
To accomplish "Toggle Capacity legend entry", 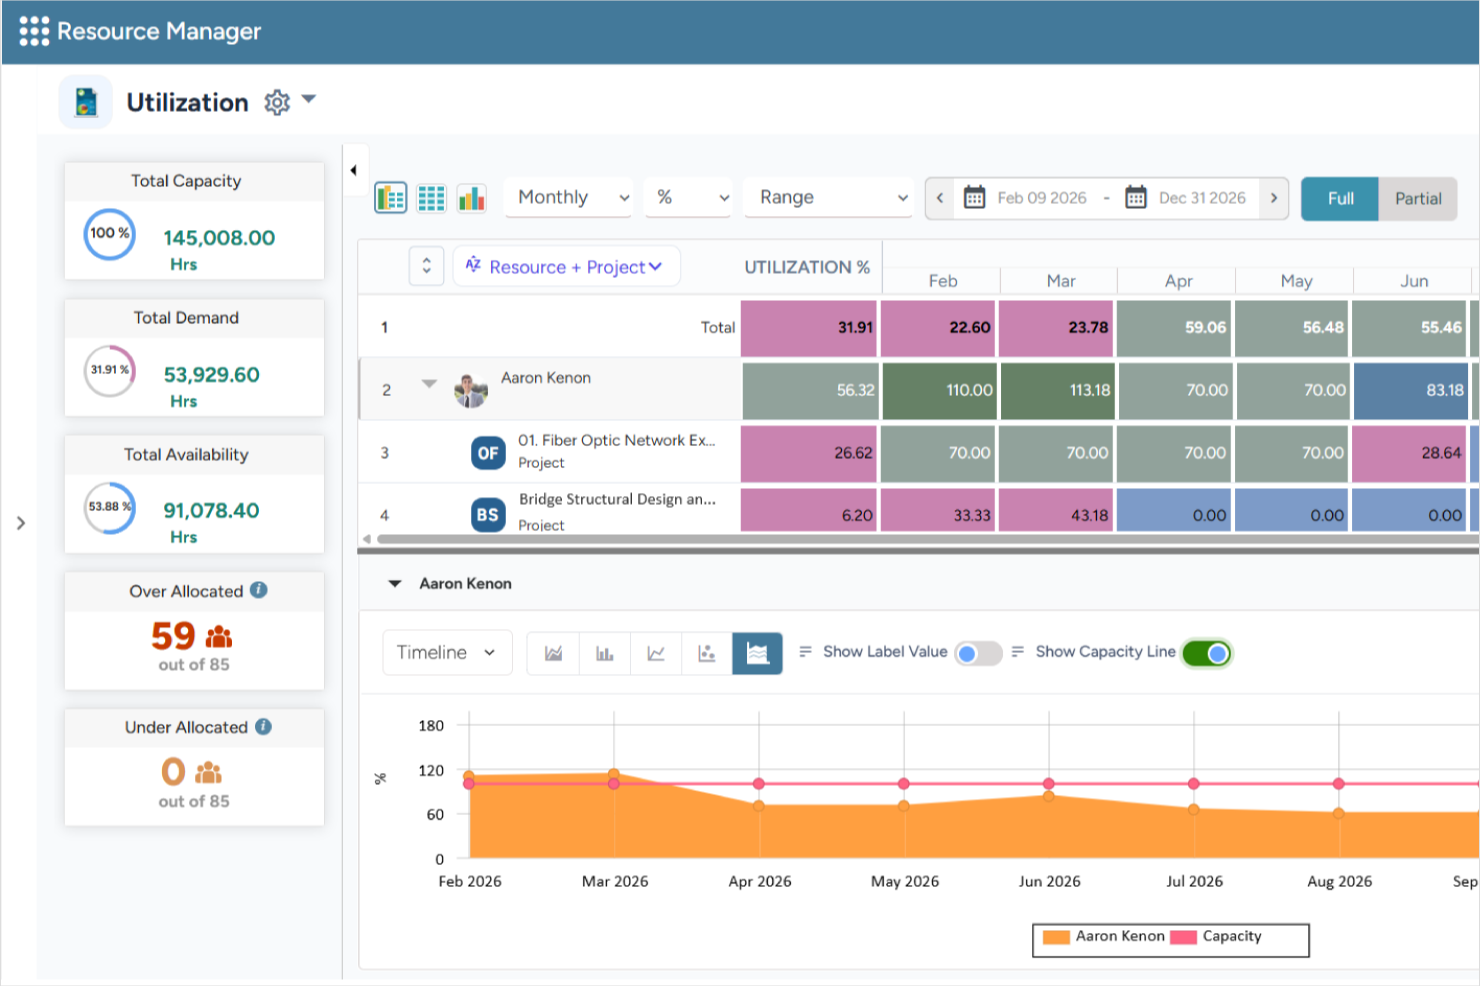I will (x=1216, y=937).
